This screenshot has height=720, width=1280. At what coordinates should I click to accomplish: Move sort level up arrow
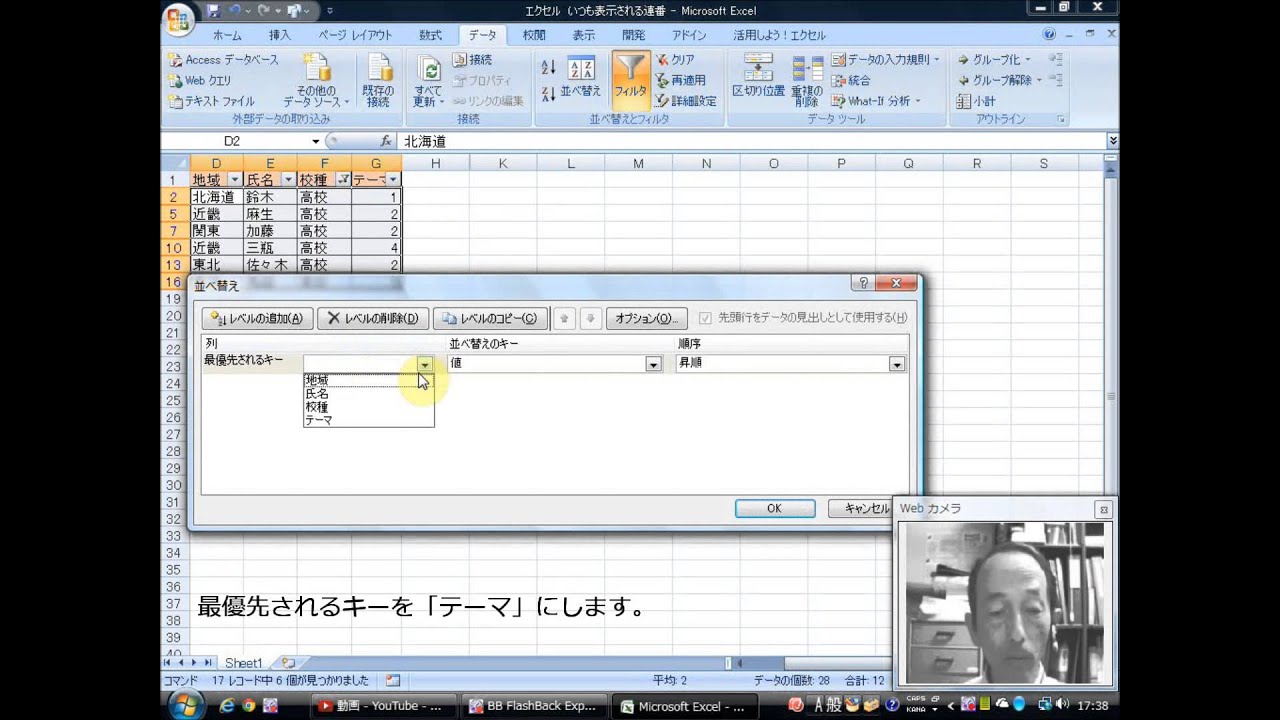click(x=564, y=318)
